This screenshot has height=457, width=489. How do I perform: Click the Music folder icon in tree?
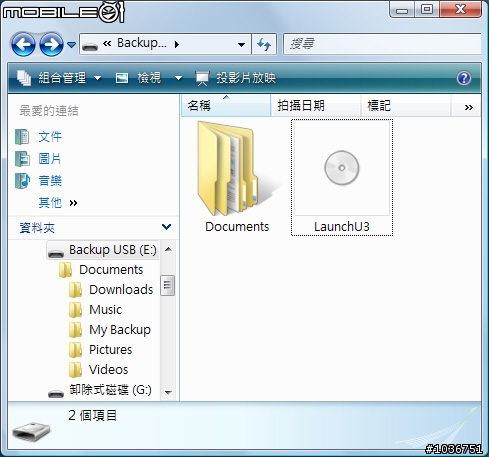coord(75,310)
